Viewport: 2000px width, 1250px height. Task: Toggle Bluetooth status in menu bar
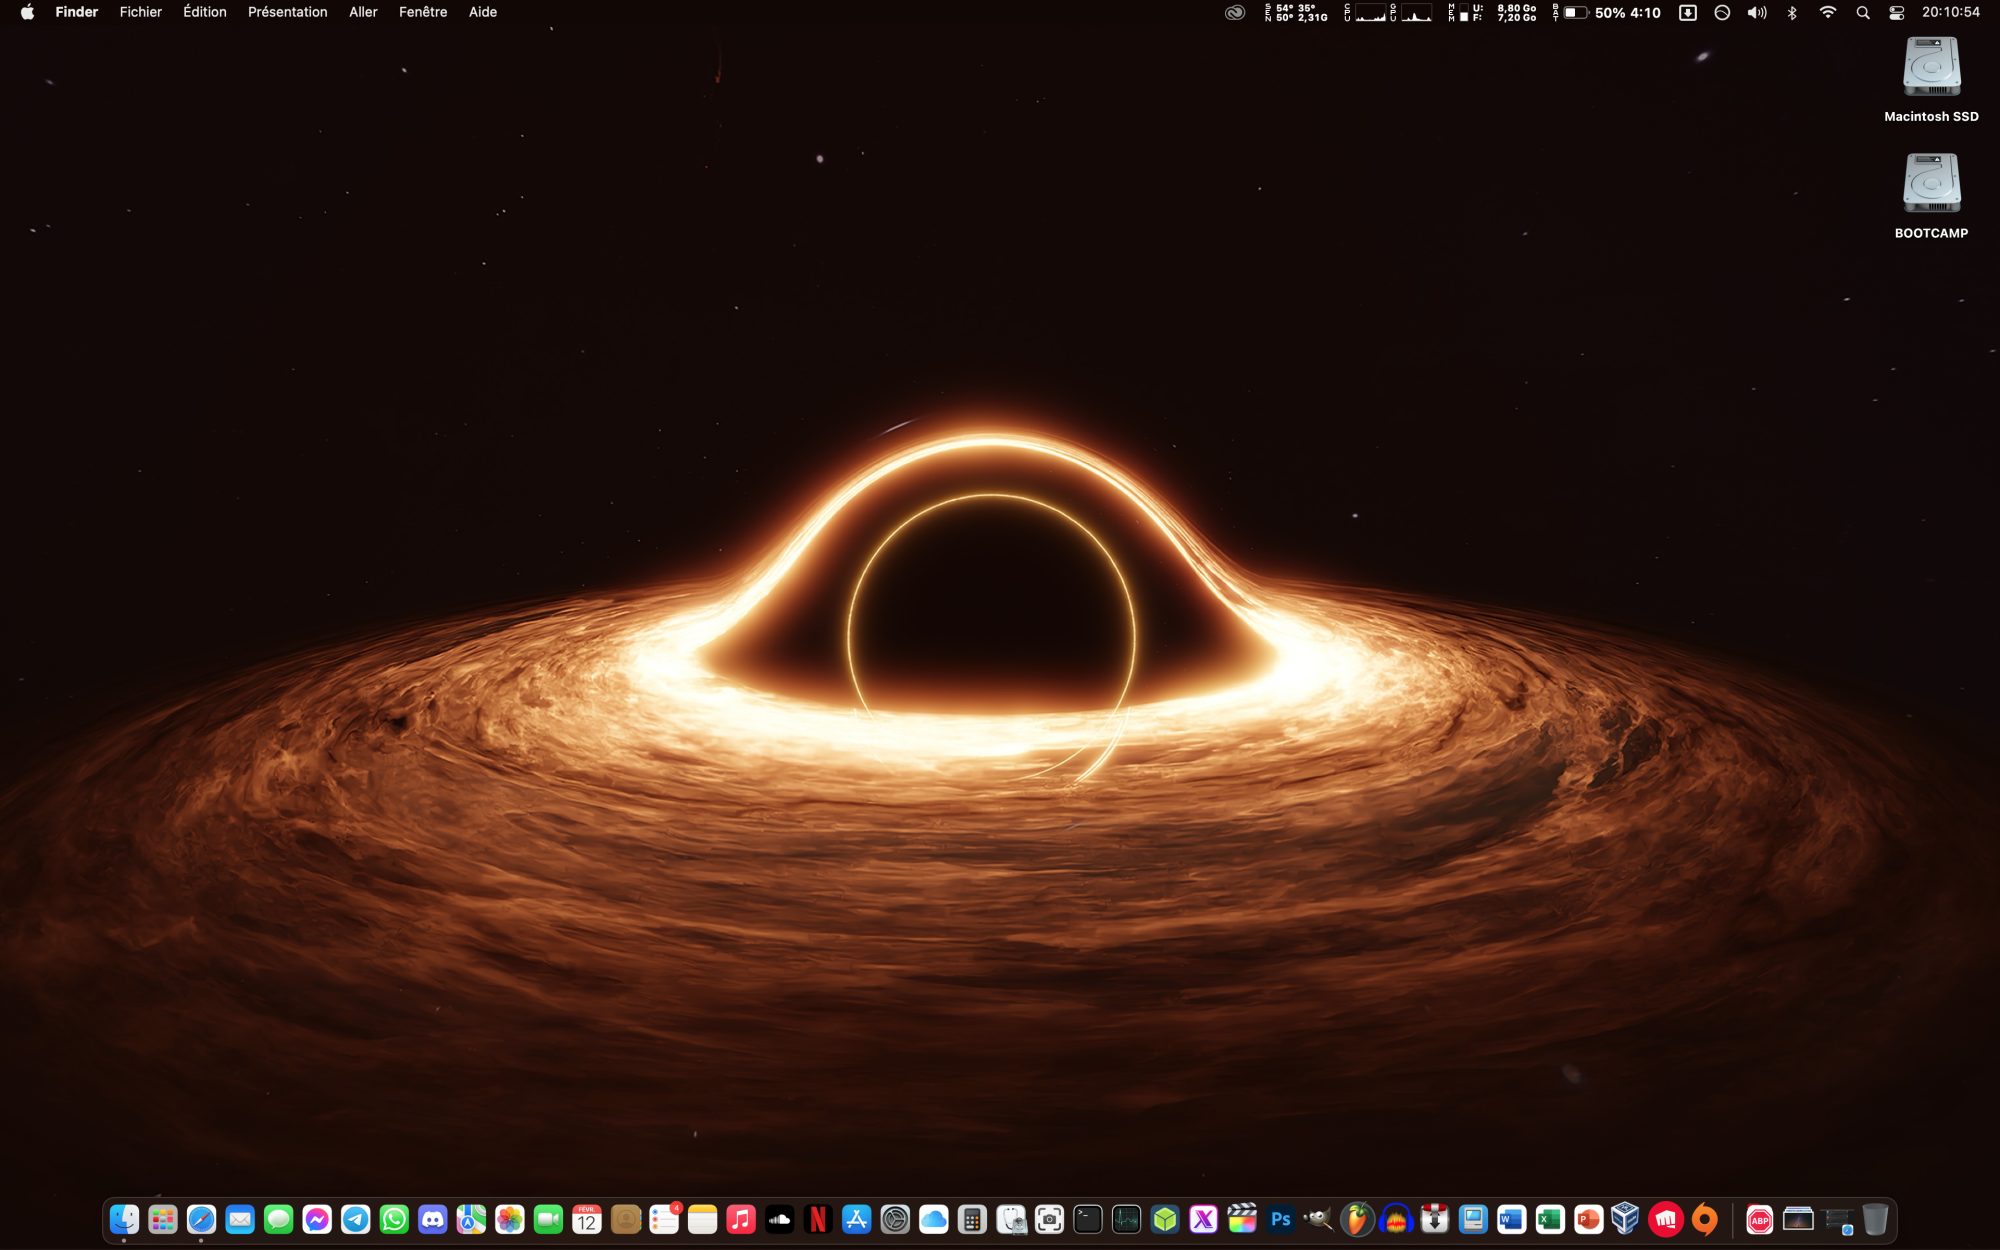point(1792,13)
